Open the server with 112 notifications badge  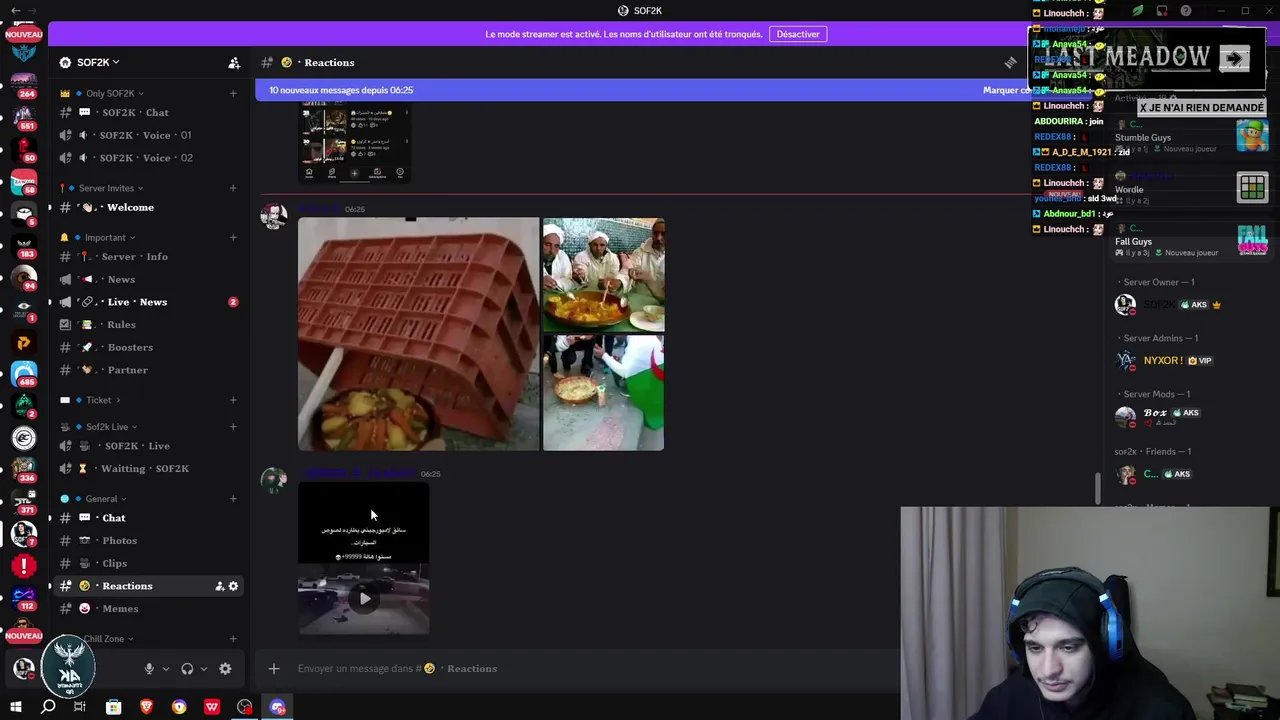tap(24, 598)
